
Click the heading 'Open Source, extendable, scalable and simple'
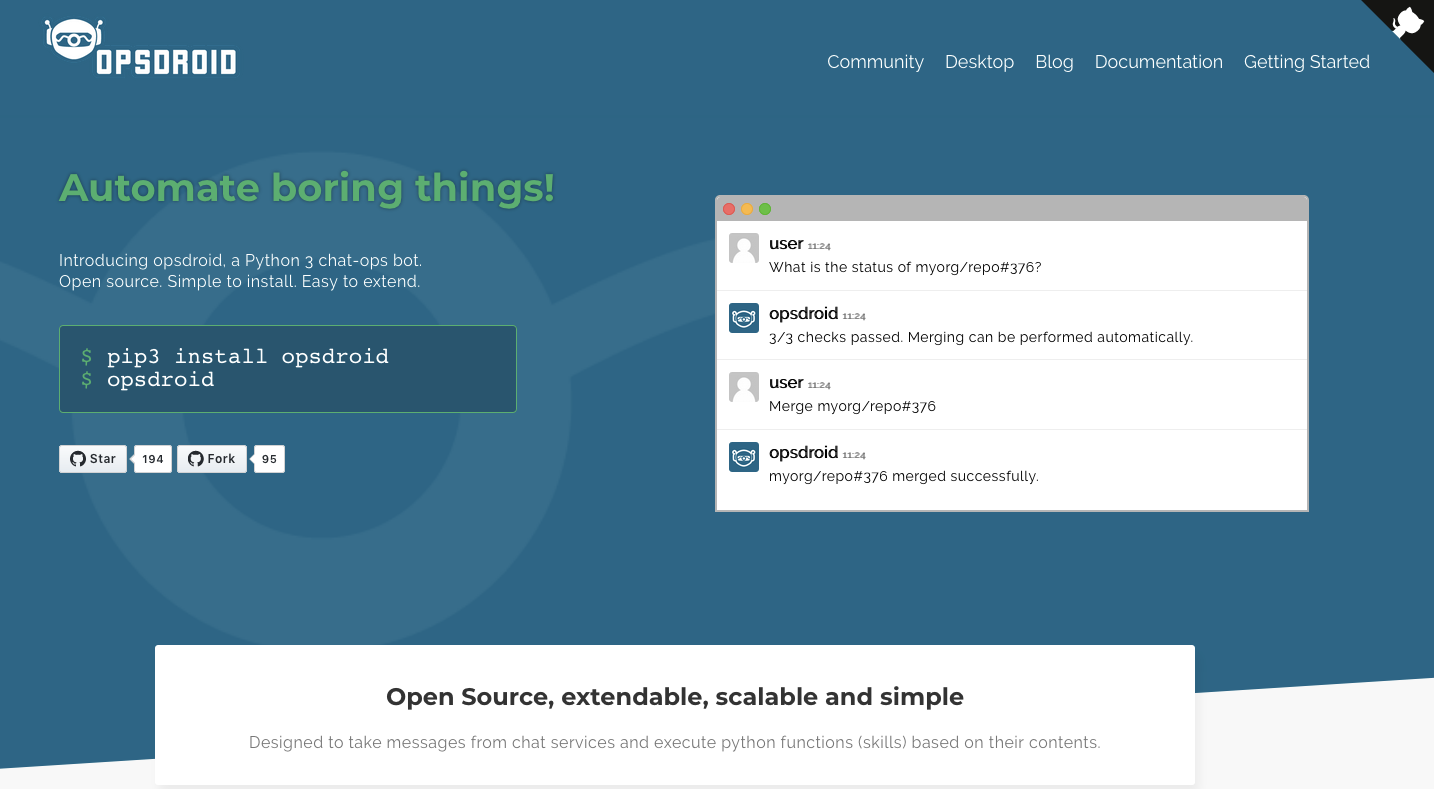(x=675, y=697)
